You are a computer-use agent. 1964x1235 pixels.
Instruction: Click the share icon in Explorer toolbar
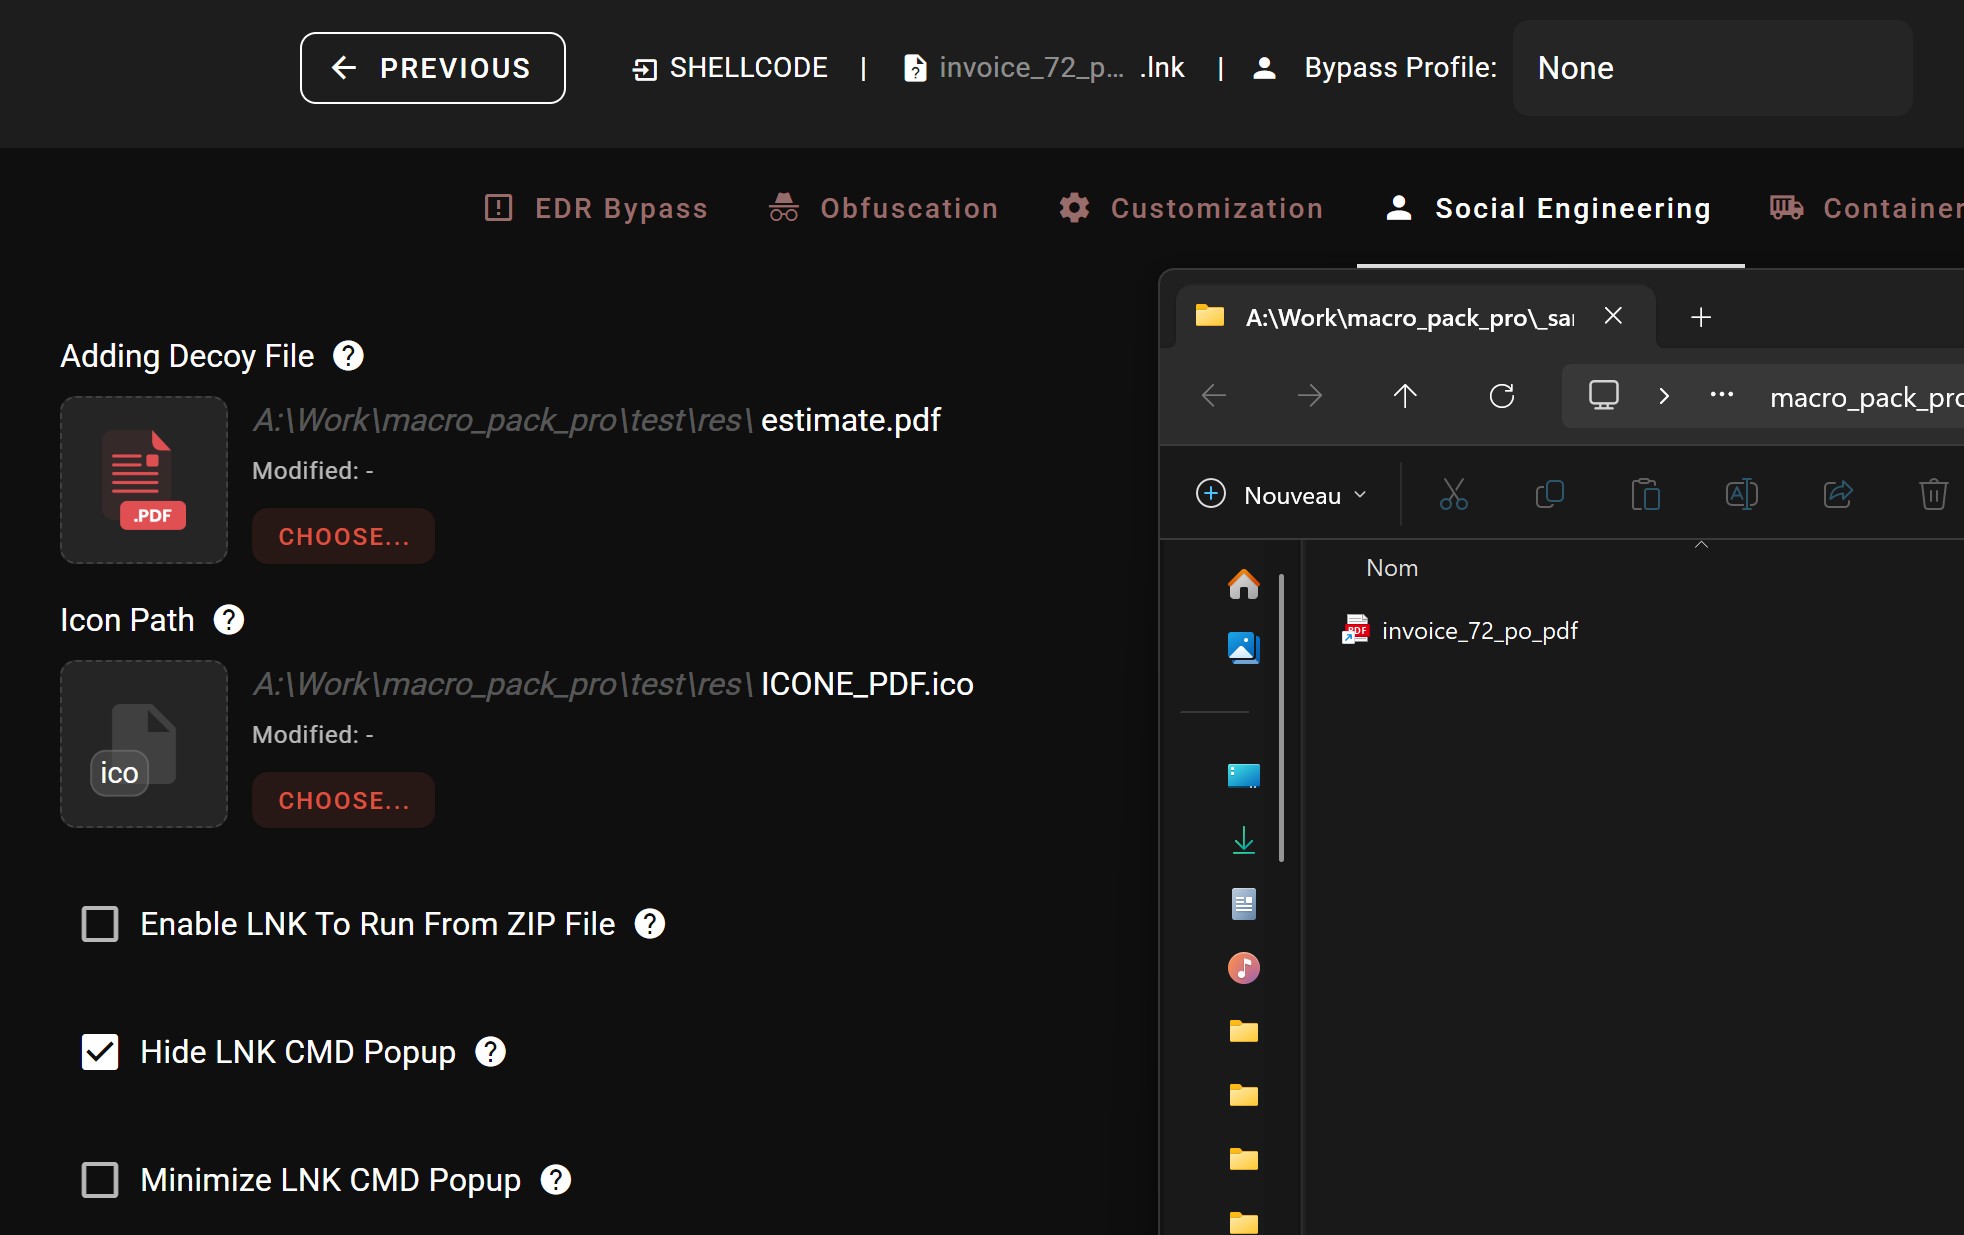click(x=1837, y=494)
